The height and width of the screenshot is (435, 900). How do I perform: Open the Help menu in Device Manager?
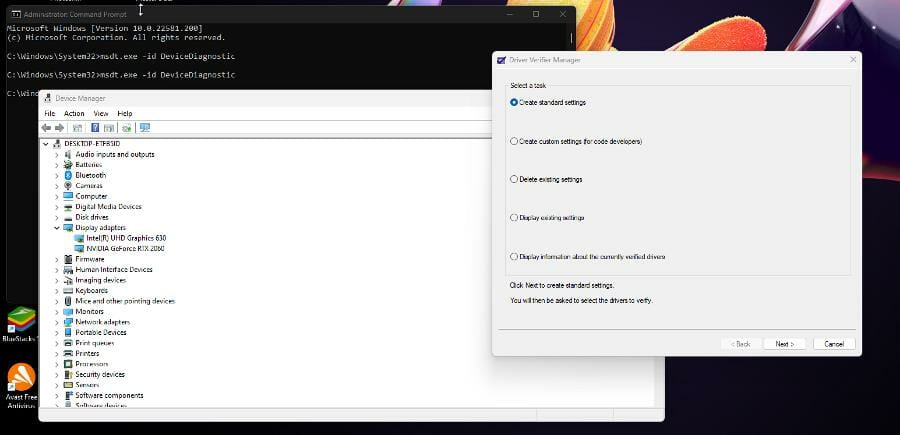pos(125,114)
